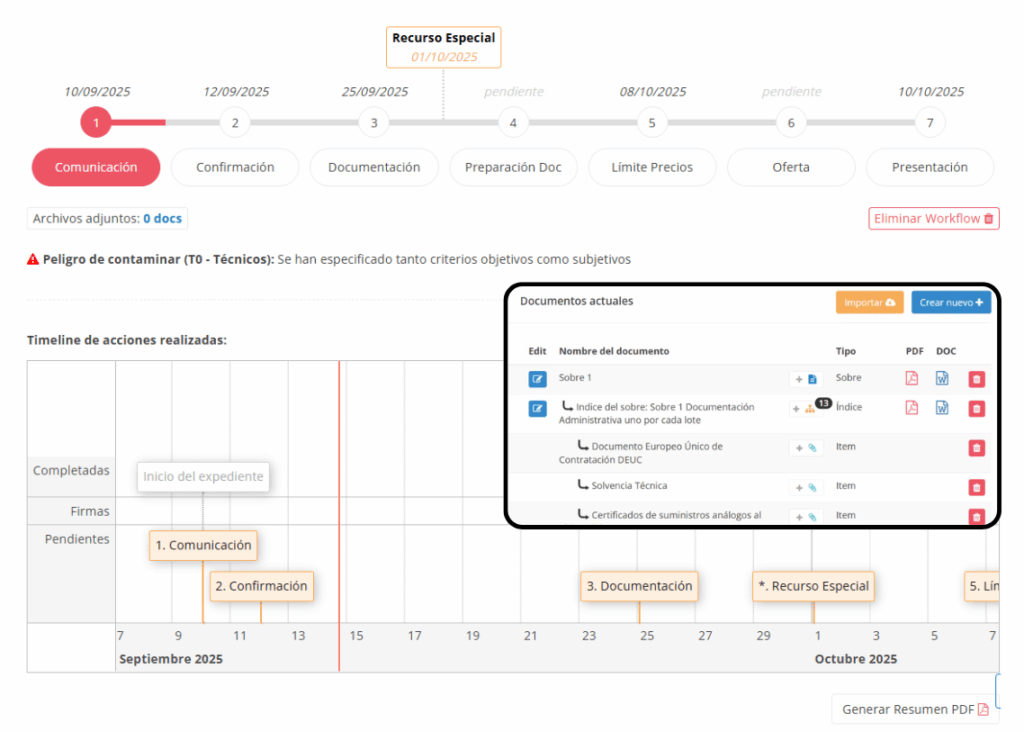Image resolution: width=1024 pixels, height=732 pixels.
Task: Edit the Indice del sobre row
Action: pyautogui.click(x=537, y=408)
